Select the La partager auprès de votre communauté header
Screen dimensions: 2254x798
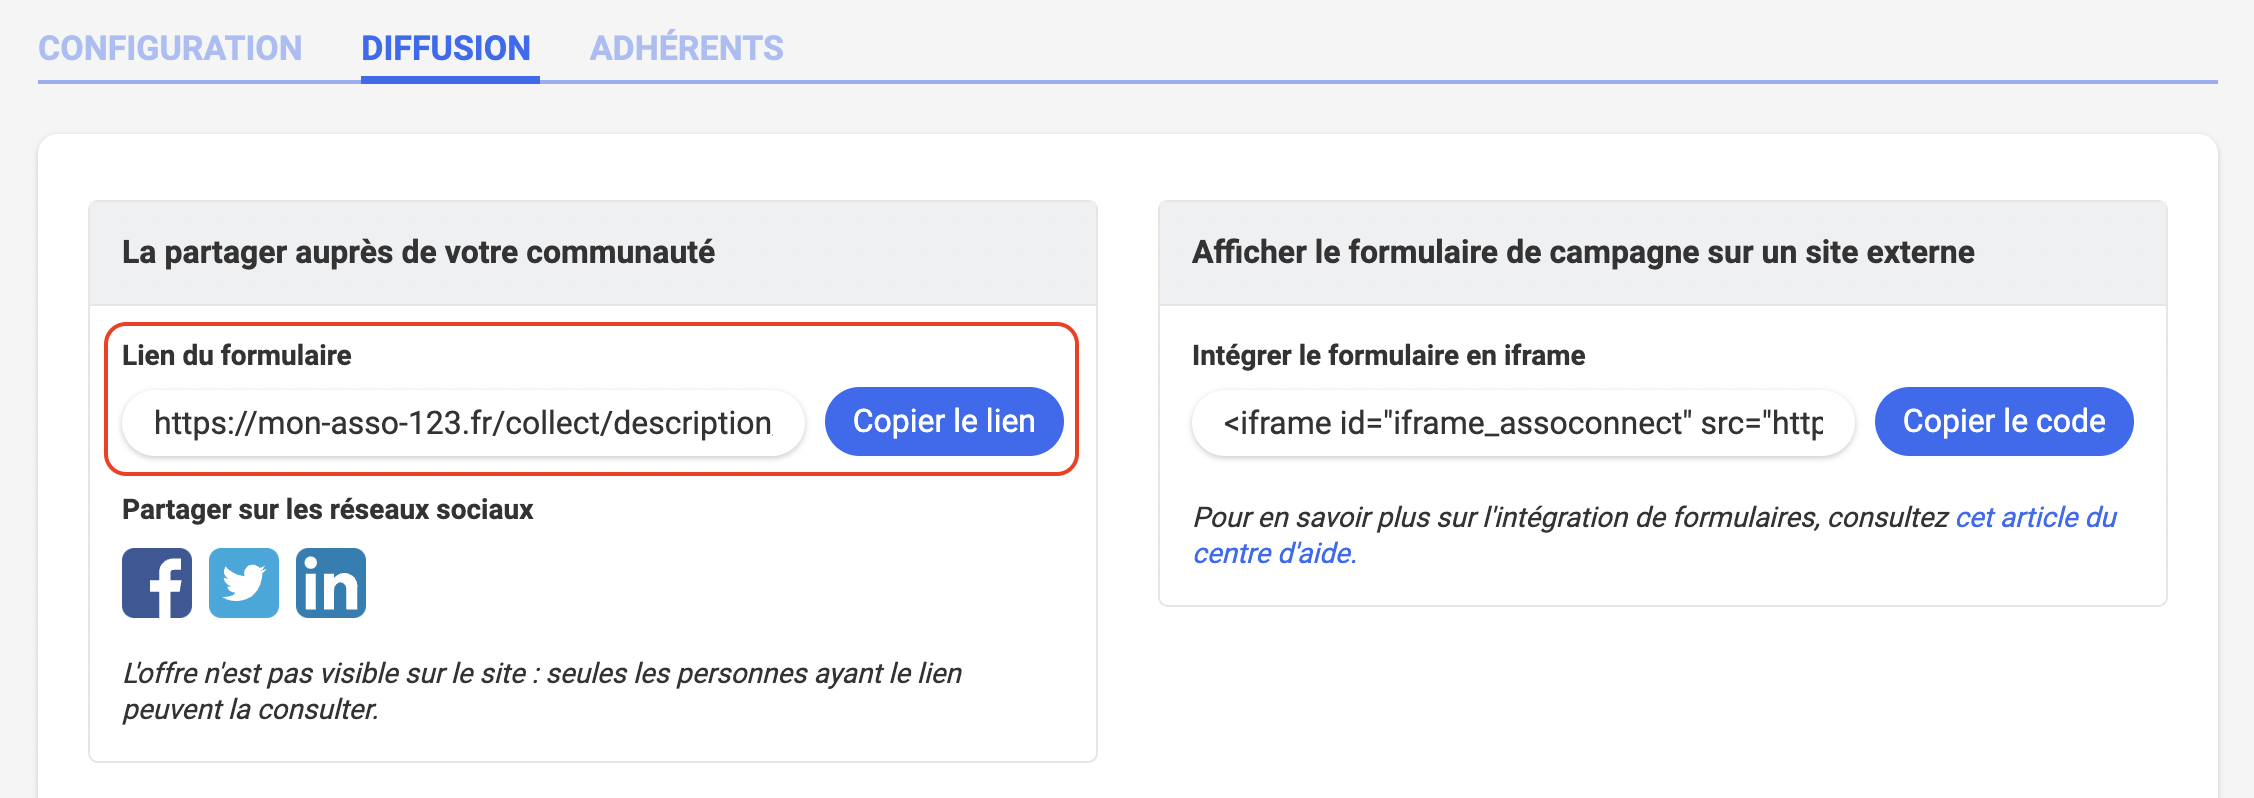coord(419,252)
